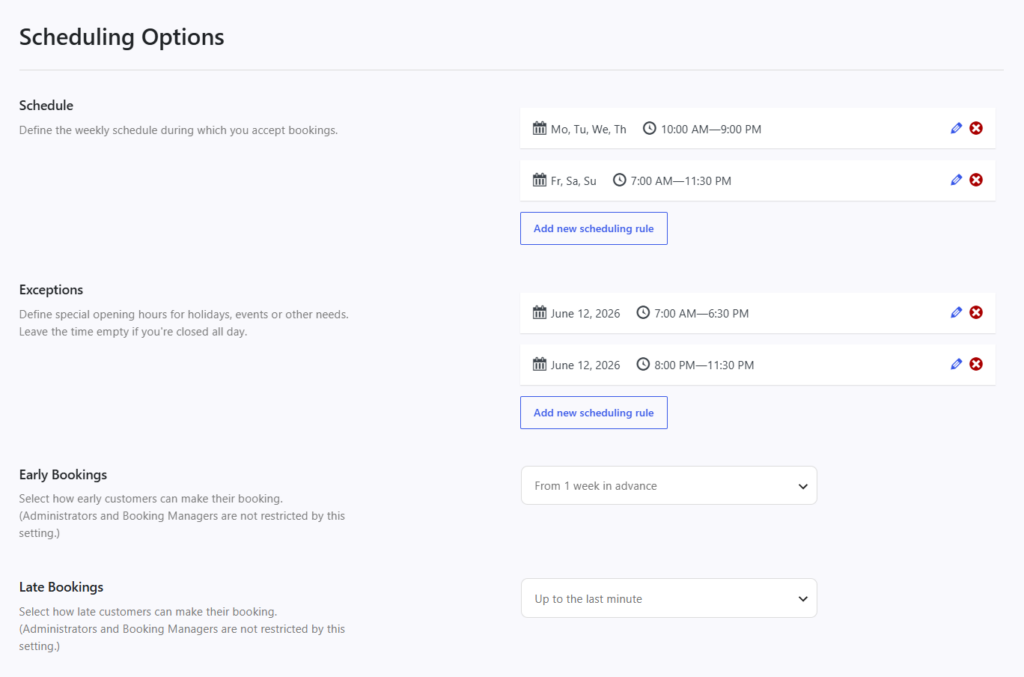Click calendar icon in the 8:00 PM—11:30 PM exception row

tap(539, 364)
